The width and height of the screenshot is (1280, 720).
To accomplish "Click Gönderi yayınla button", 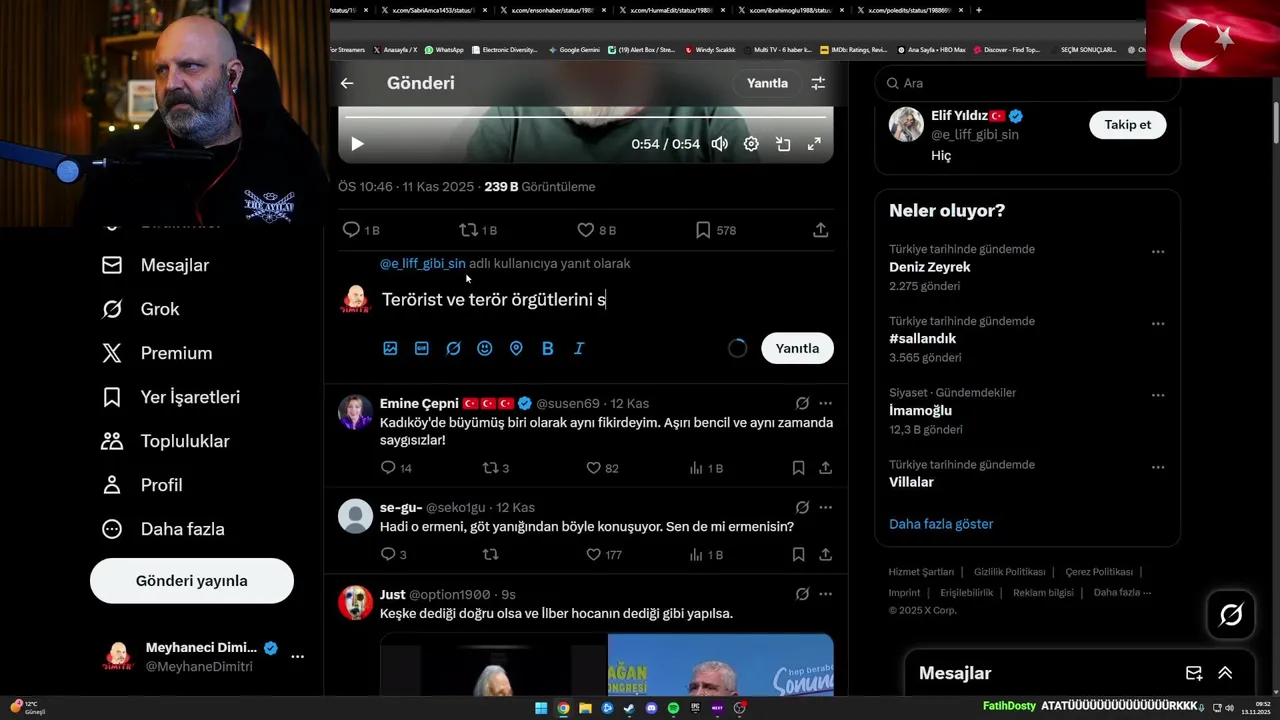I will (x=192, y=581).
